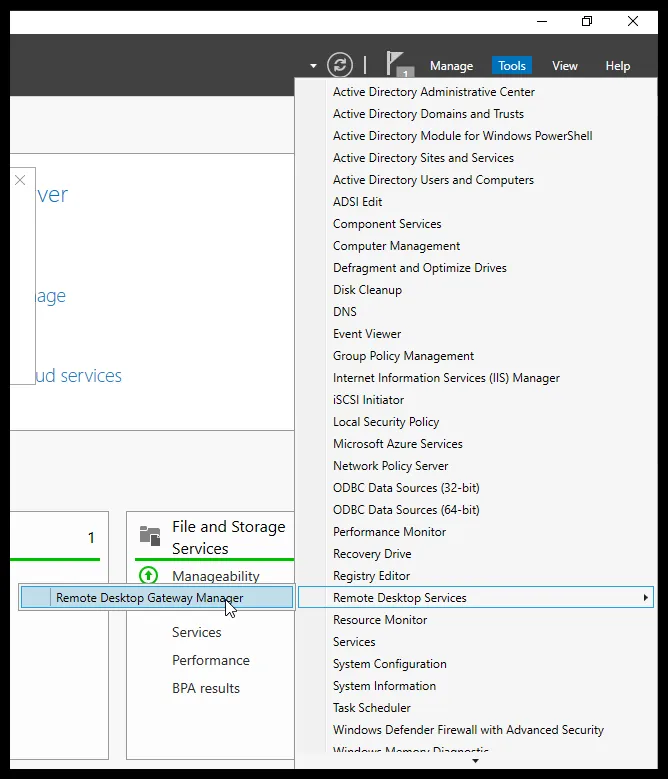Click the green Manageability status icon
668x779 pixels.
(148, 575)
